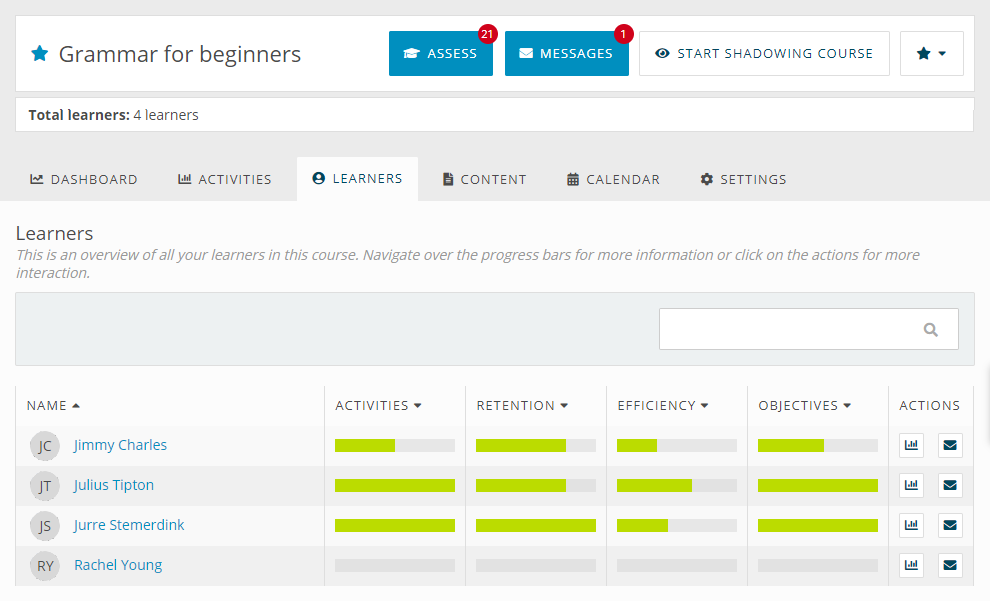This screenshot has height=601, width=990.
Task: Open the Calendar tab
Action: point(613,179)
